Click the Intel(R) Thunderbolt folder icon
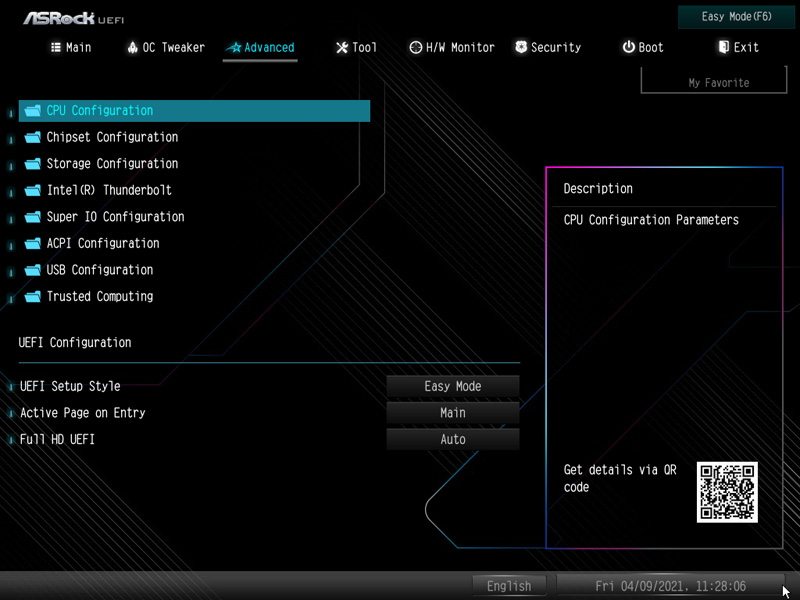Screen dimensions: 800x600 (33, 190)
